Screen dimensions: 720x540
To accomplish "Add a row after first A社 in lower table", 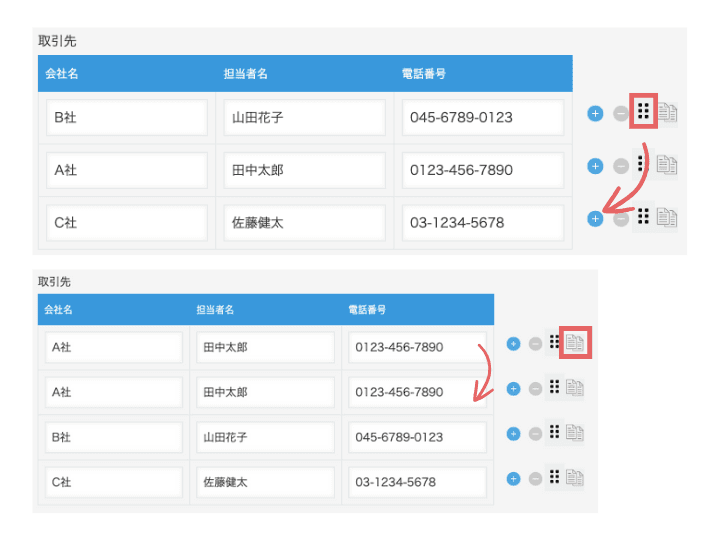I will coord(513,343).
